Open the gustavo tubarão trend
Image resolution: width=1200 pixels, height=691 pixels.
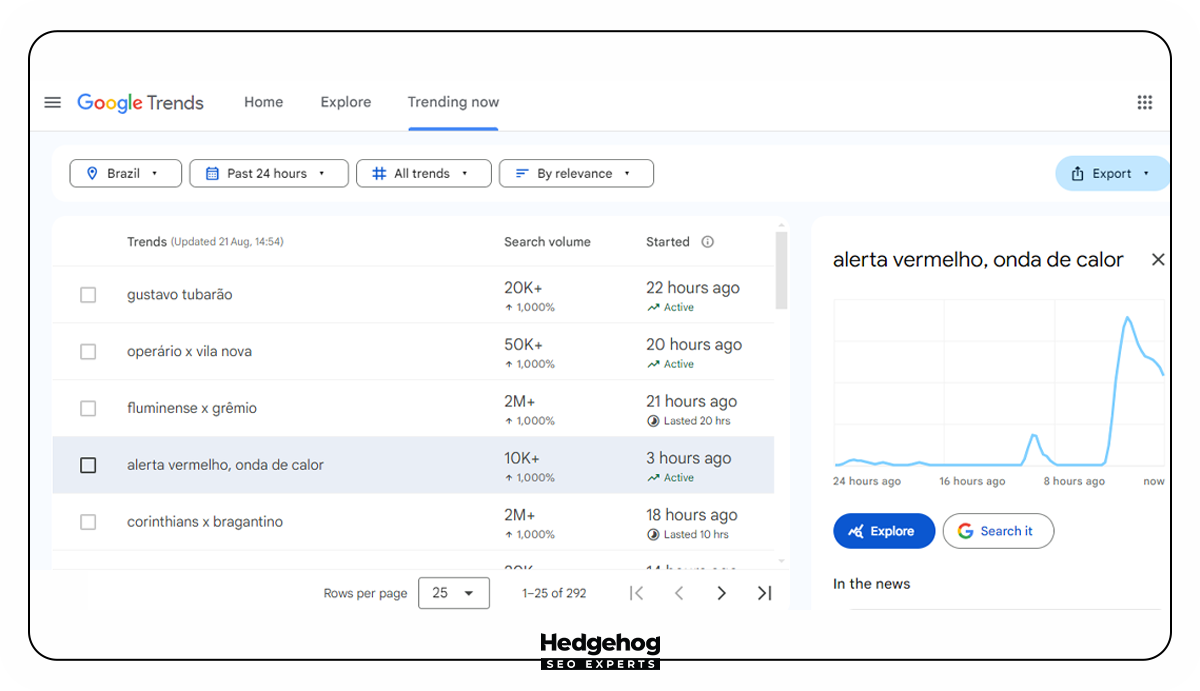pyautogui.click(x=180, y=295)
